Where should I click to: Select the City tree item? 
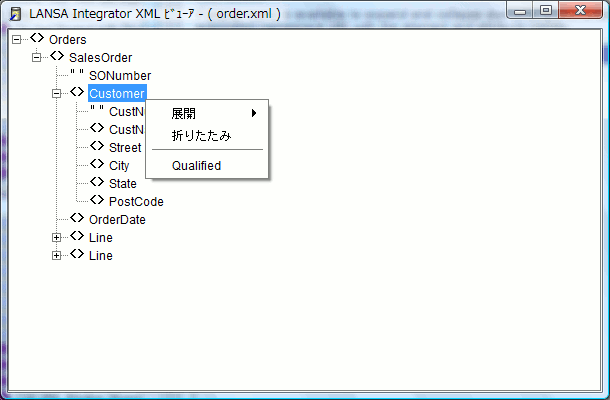[119, 166]
